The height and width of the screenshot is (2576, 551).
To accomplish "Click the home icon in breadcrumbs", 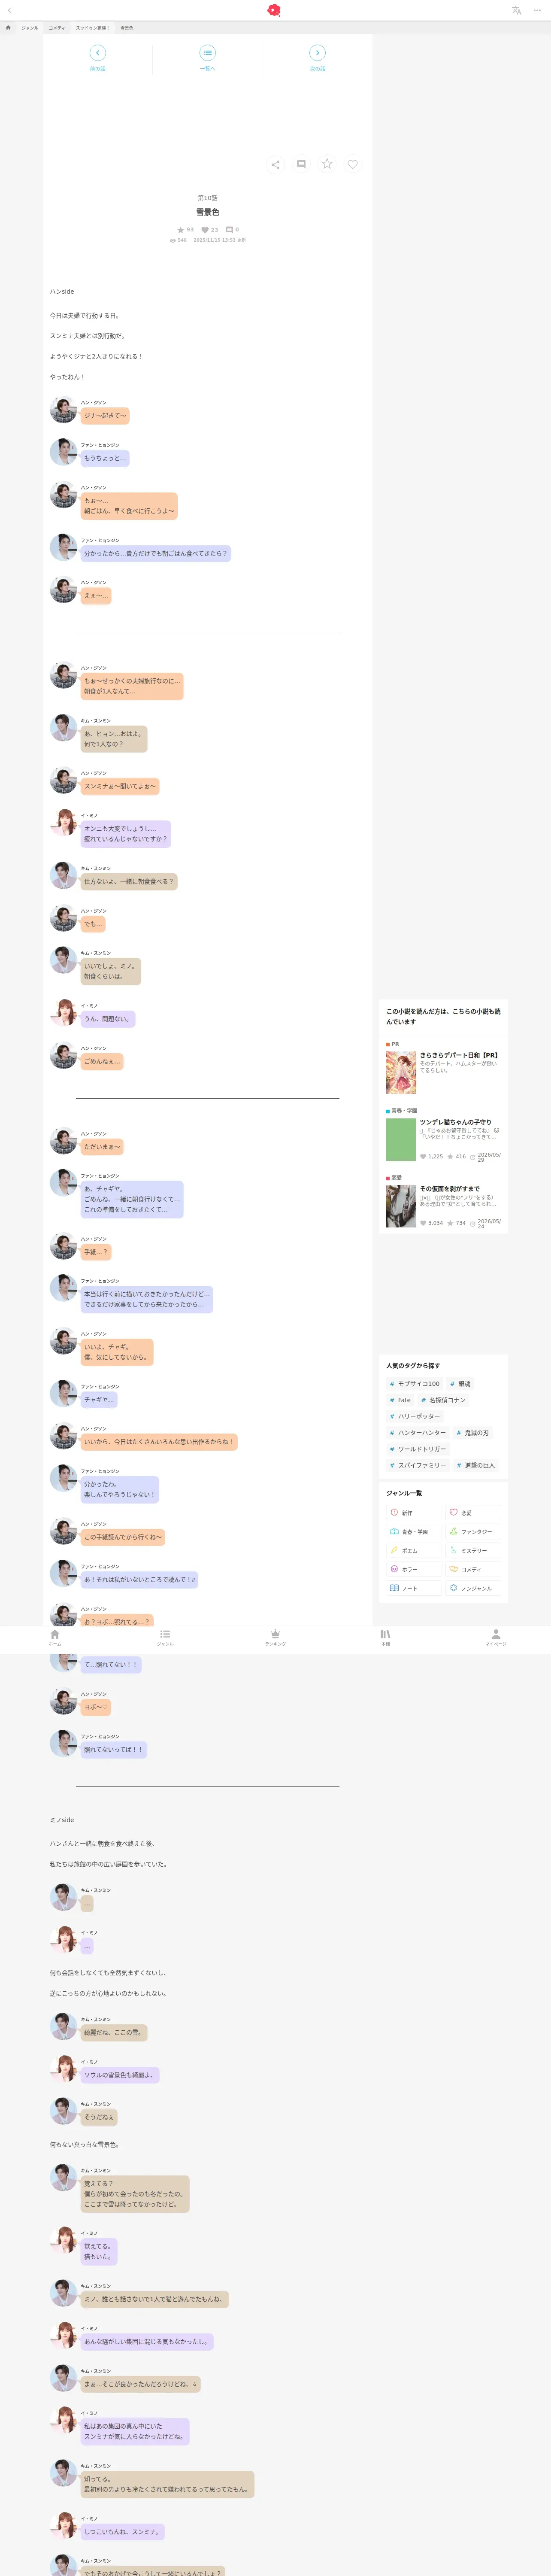I will click(8, 28).
